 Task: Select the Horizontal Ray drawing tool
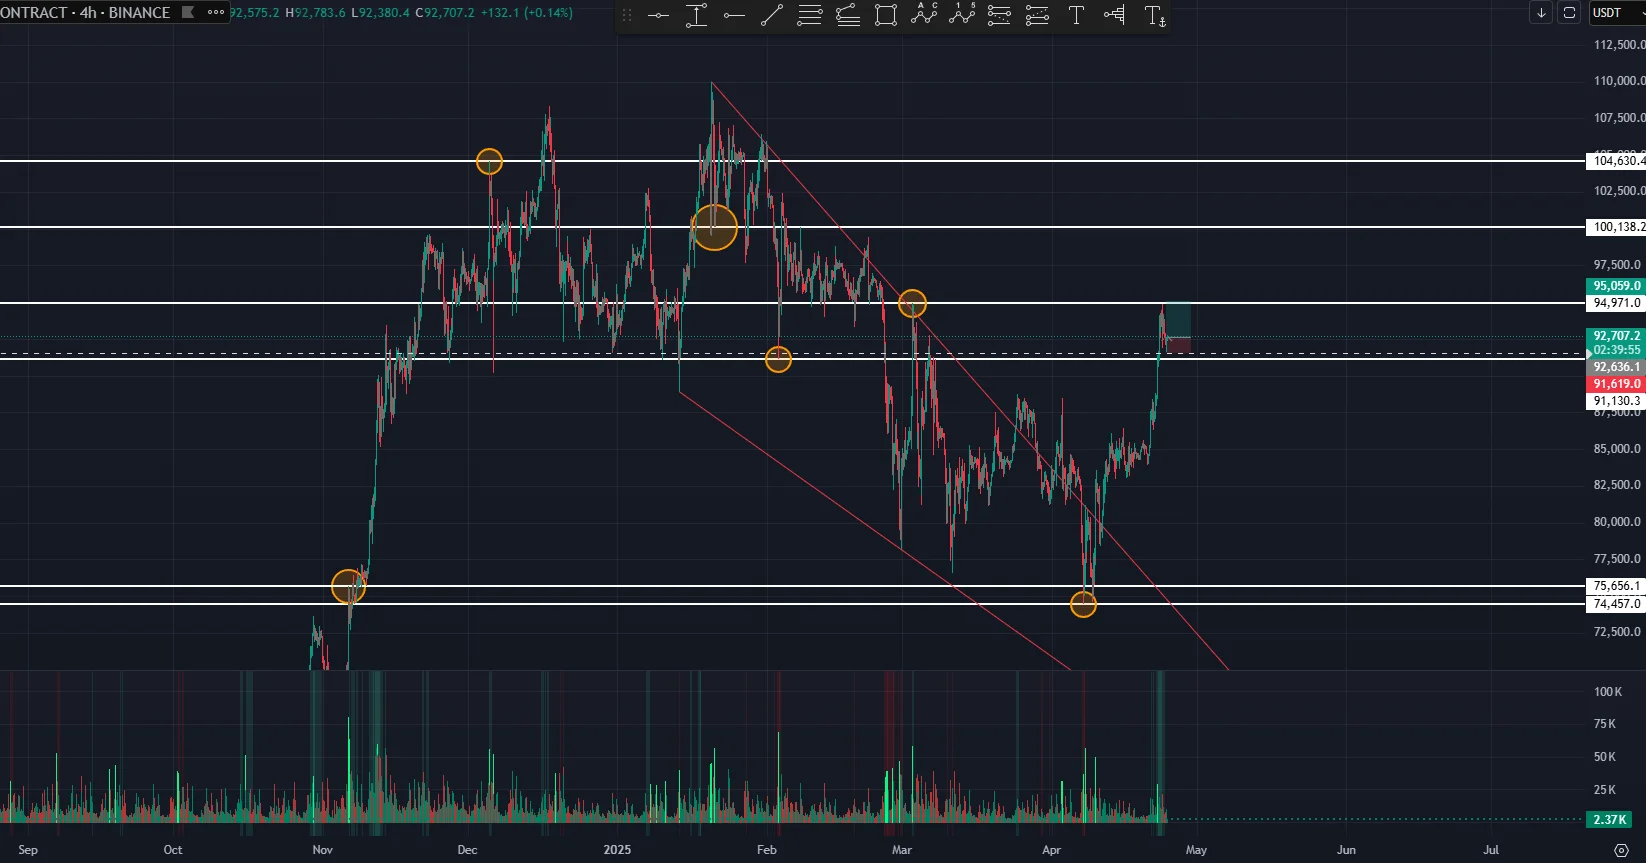[734, 15]
